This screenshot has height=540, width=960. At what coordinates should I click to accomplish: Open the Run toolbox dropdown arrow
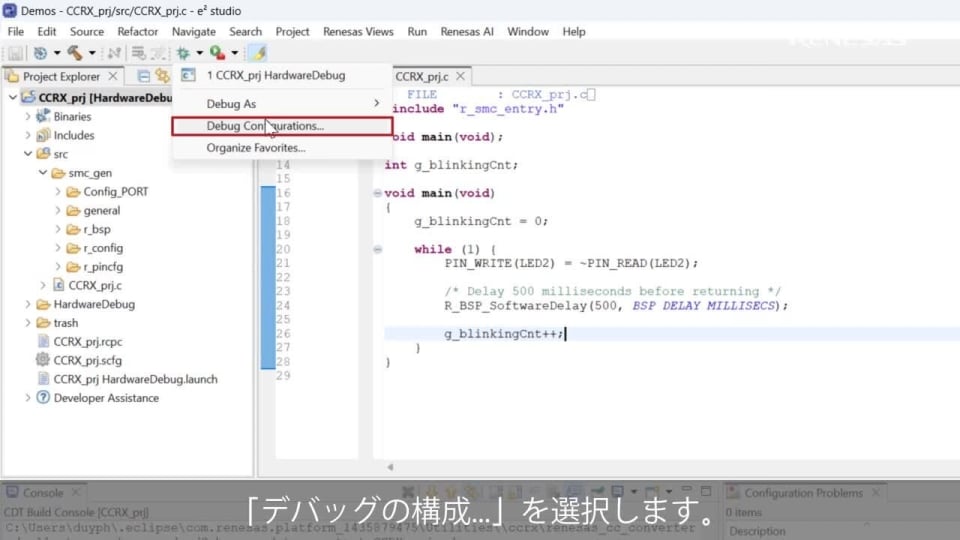pos(234,53)
